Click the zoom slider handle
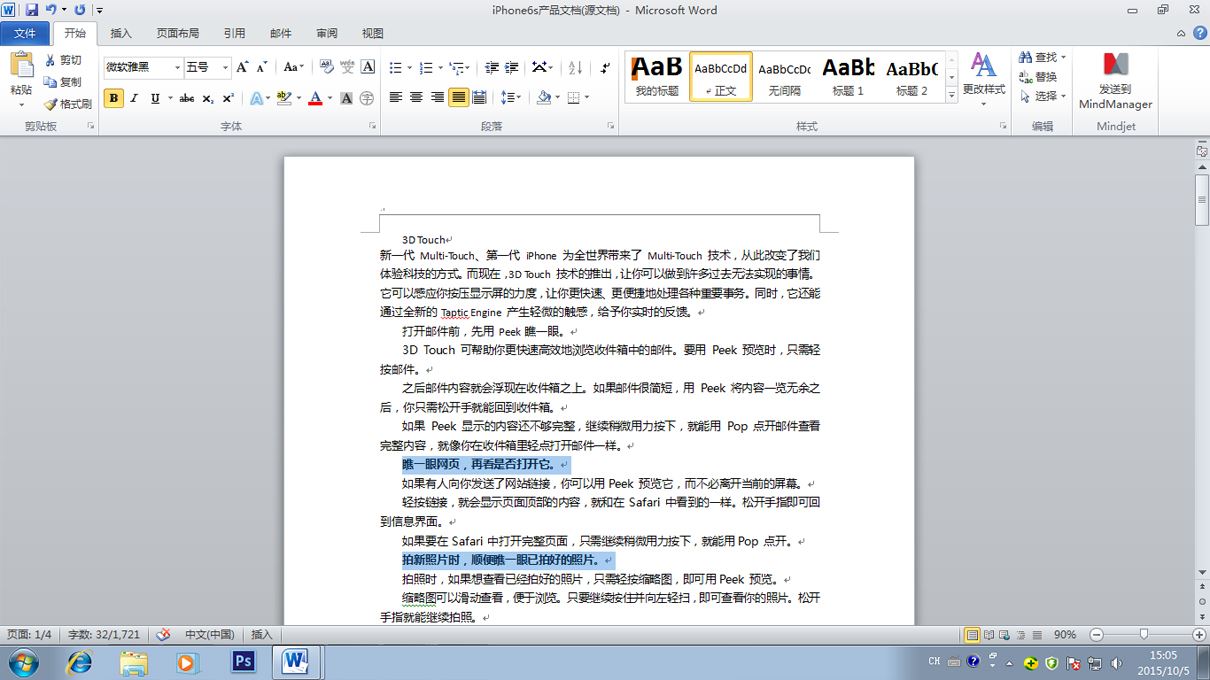 click(x=1143, y=634)
